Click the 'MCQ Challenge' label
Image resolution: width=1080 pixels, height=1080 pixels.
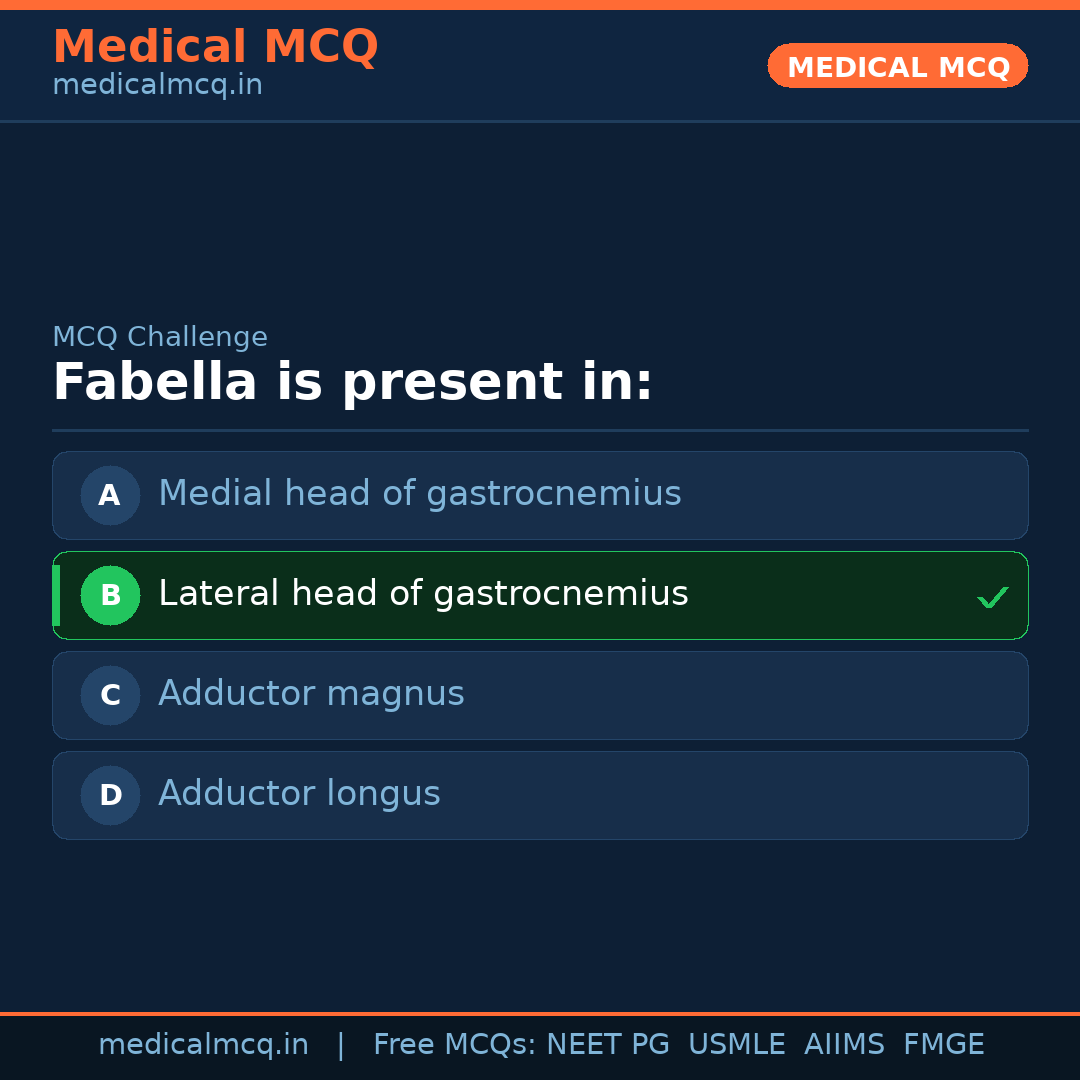(x=160, y=338)
